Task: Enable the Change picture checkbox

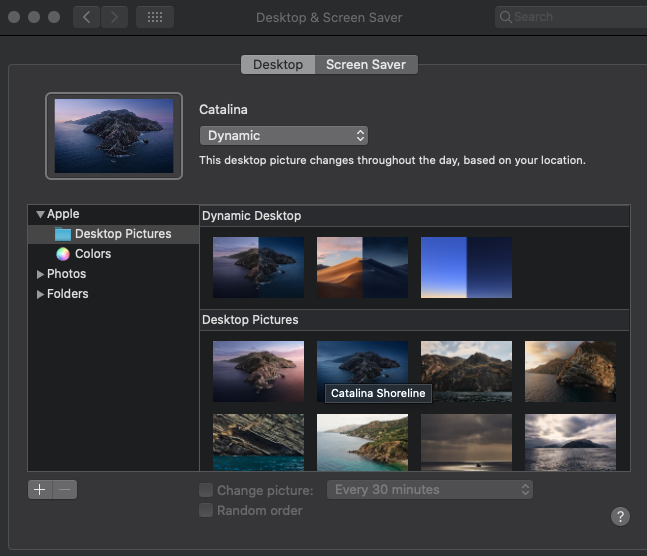Action: [x=206, y=490]
